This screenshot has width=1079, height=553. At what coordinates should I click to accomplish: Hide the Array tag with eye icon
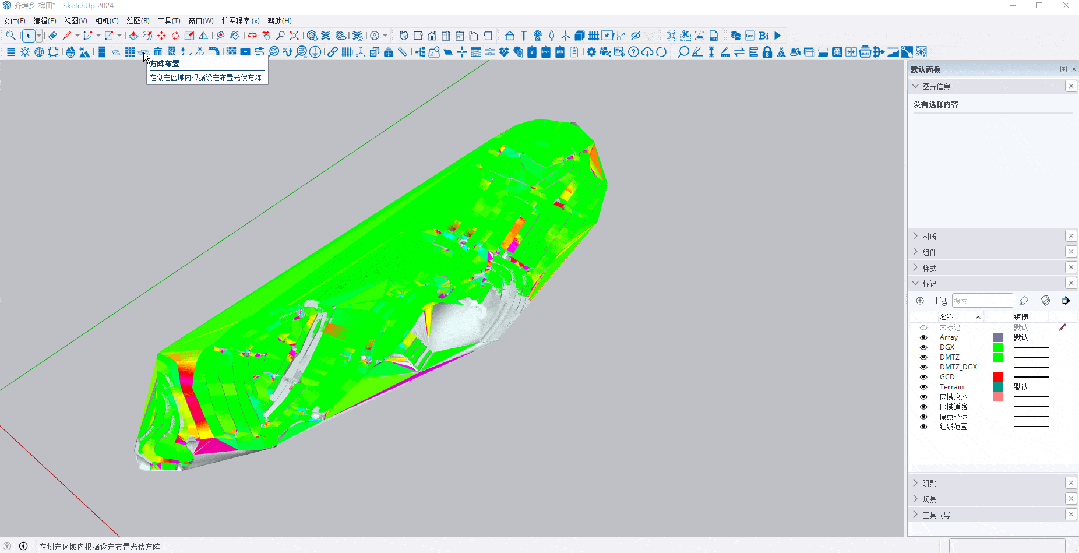pyautogui.click(x=923, y=338)
